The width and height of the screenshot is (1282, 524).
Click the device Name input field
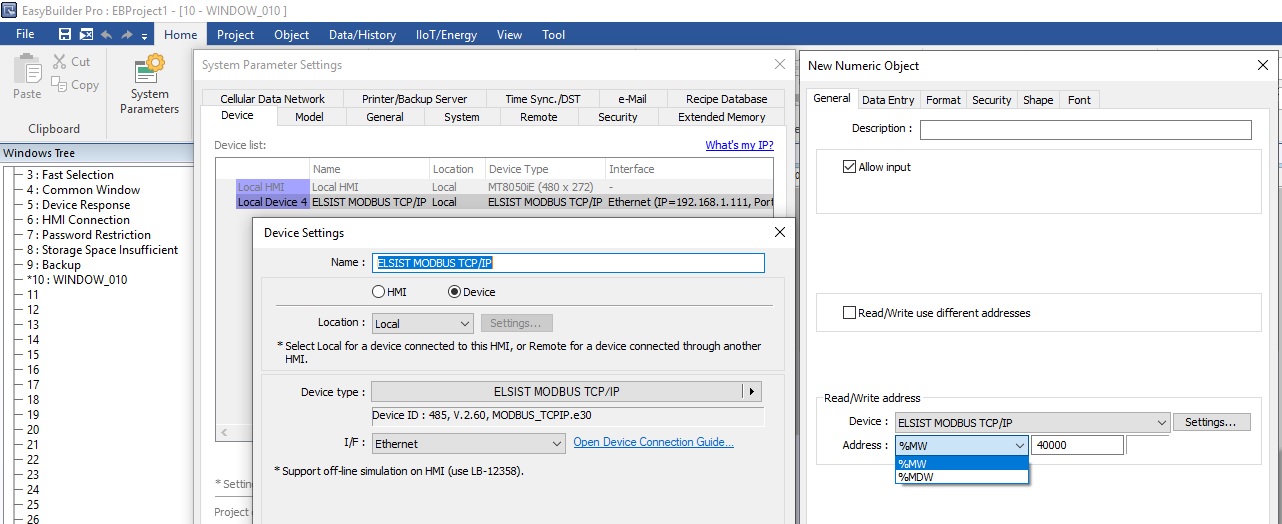tap(568, 263)
